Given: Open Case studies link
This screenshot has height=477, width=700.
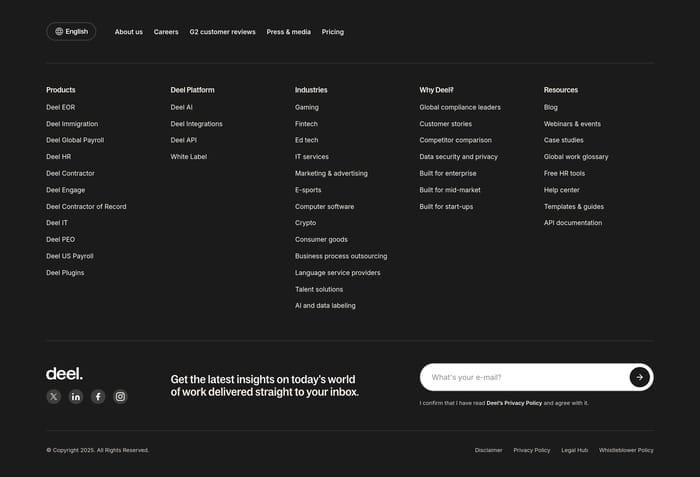Looking at the screenshot, I should click(563, 140).
